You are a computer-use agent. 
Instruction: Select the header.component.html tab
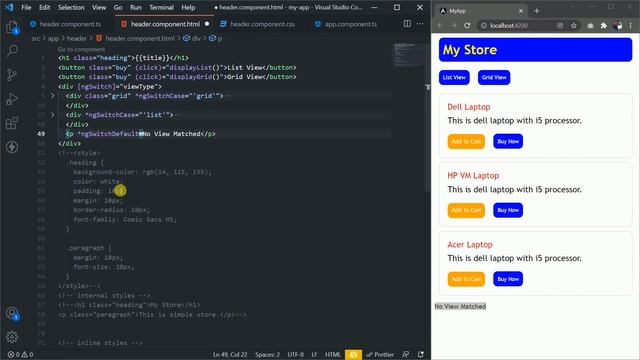click(x=165, y=24)
